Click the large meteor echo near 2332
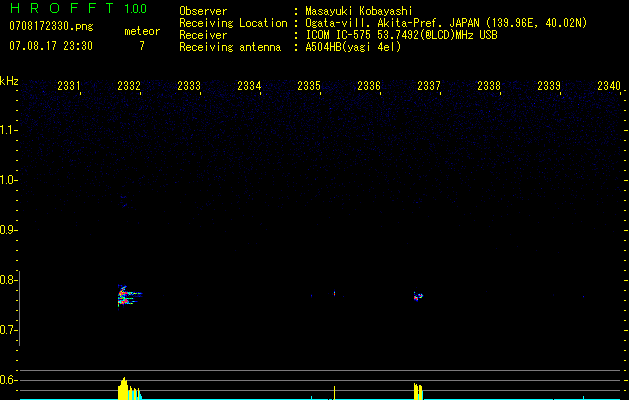Image resolution: width=629 pixels, height=400 pixels. [129, 296]
